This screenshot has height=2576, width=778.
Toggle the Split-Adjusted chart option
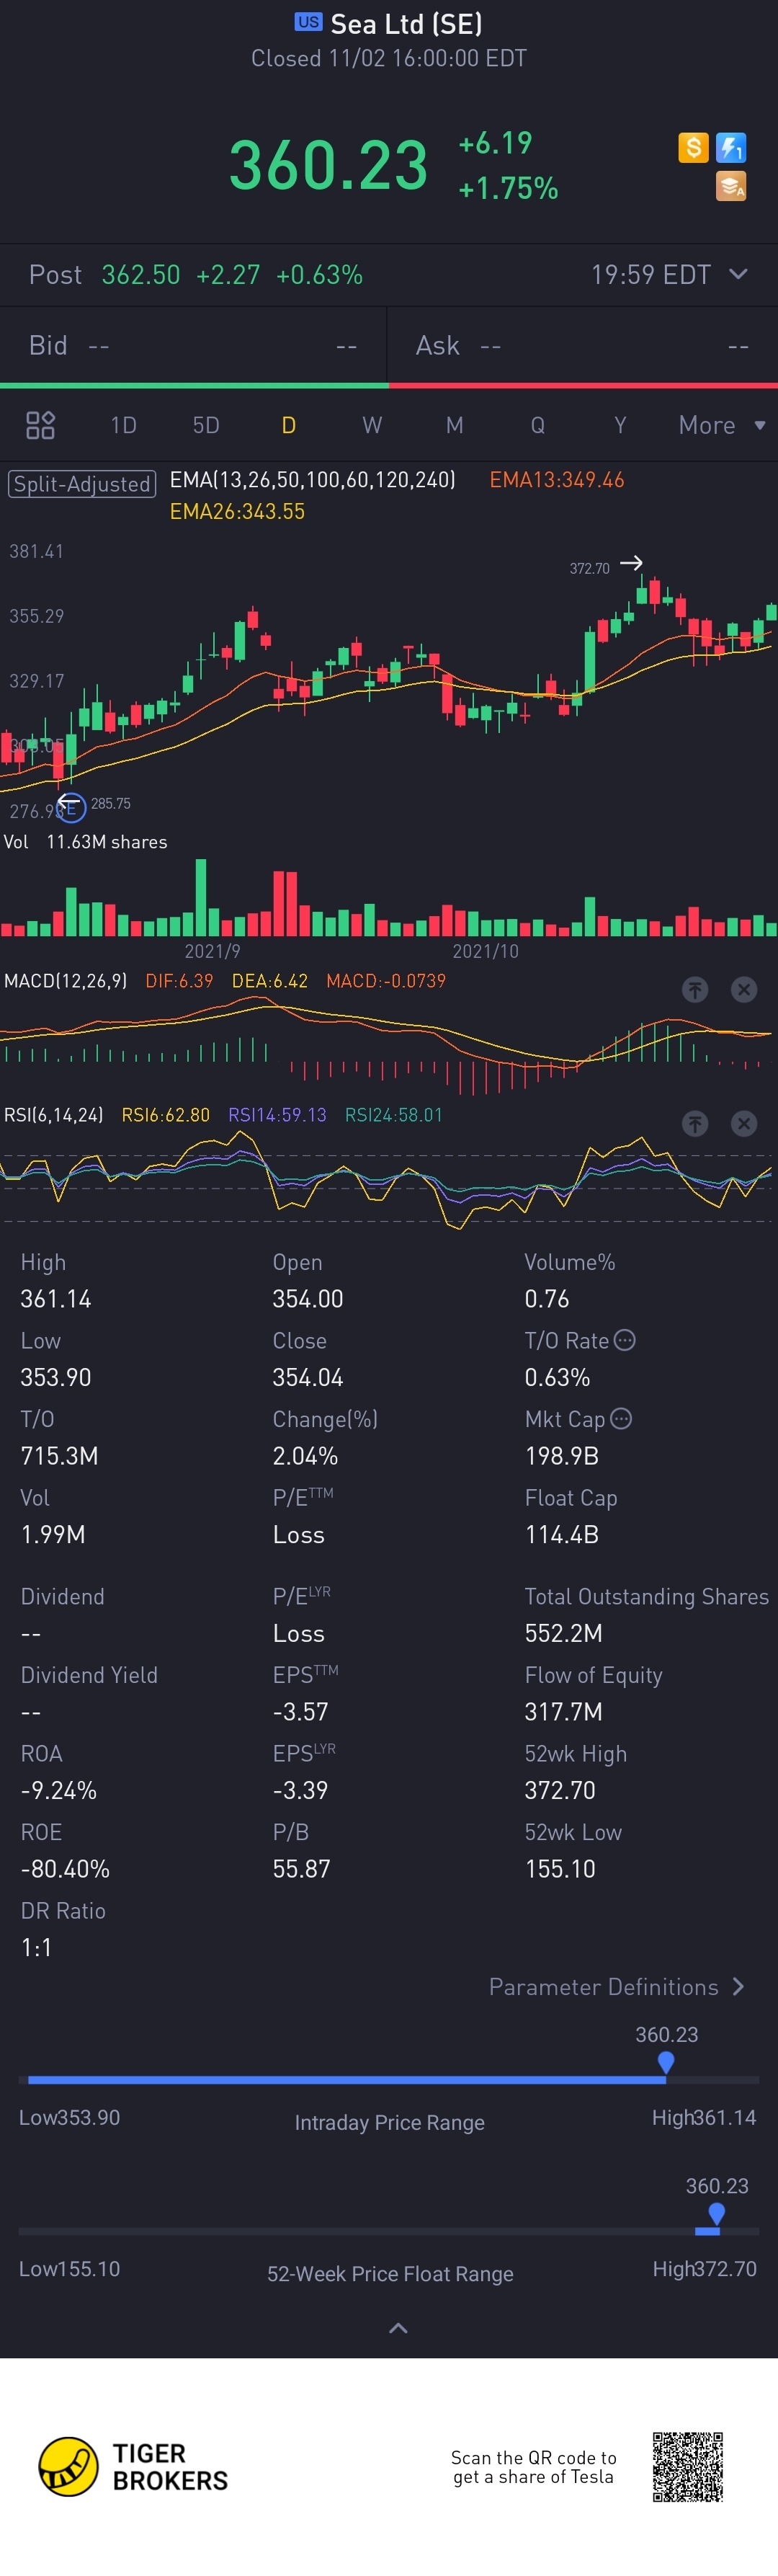click(x=82, y=484)
